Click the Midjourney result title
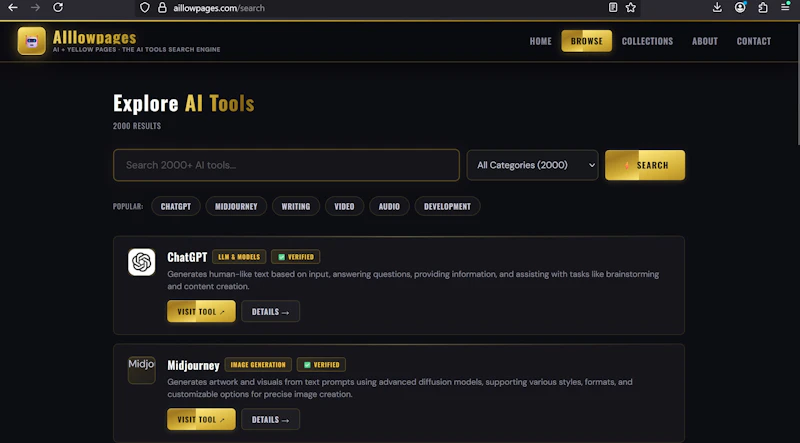The height and width of the screenshot is (443, 800). 193,365
